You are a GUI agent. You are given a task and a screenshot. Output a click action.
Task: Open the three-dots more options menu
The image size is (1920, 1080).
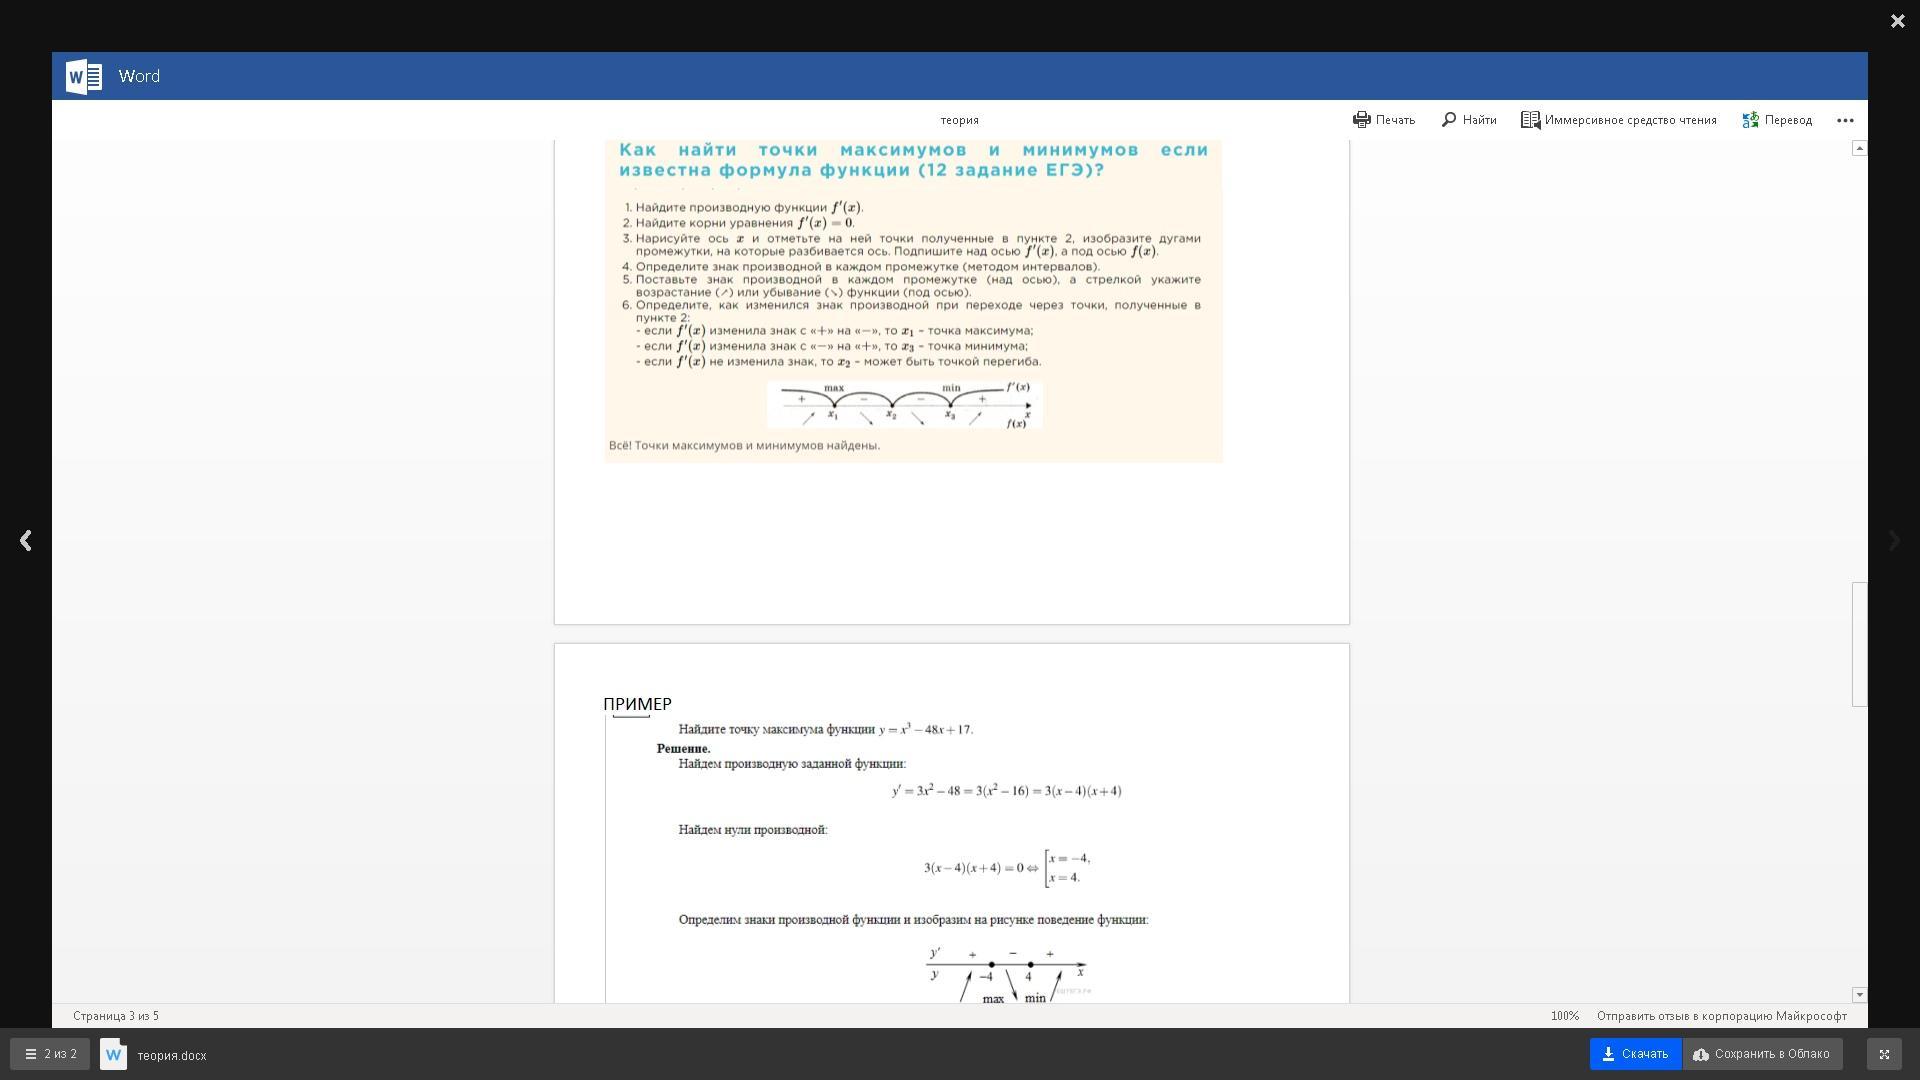(1845, 120)
